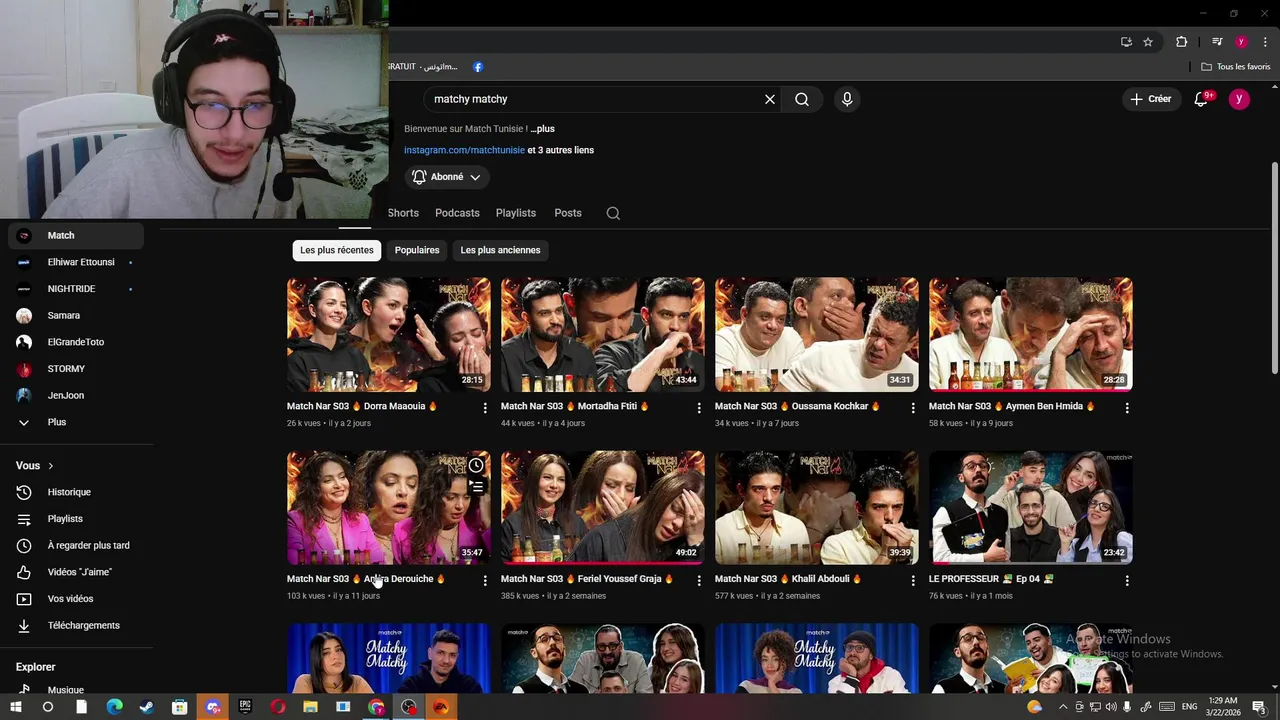Click the channel search magnifier beside Posts

613,213
